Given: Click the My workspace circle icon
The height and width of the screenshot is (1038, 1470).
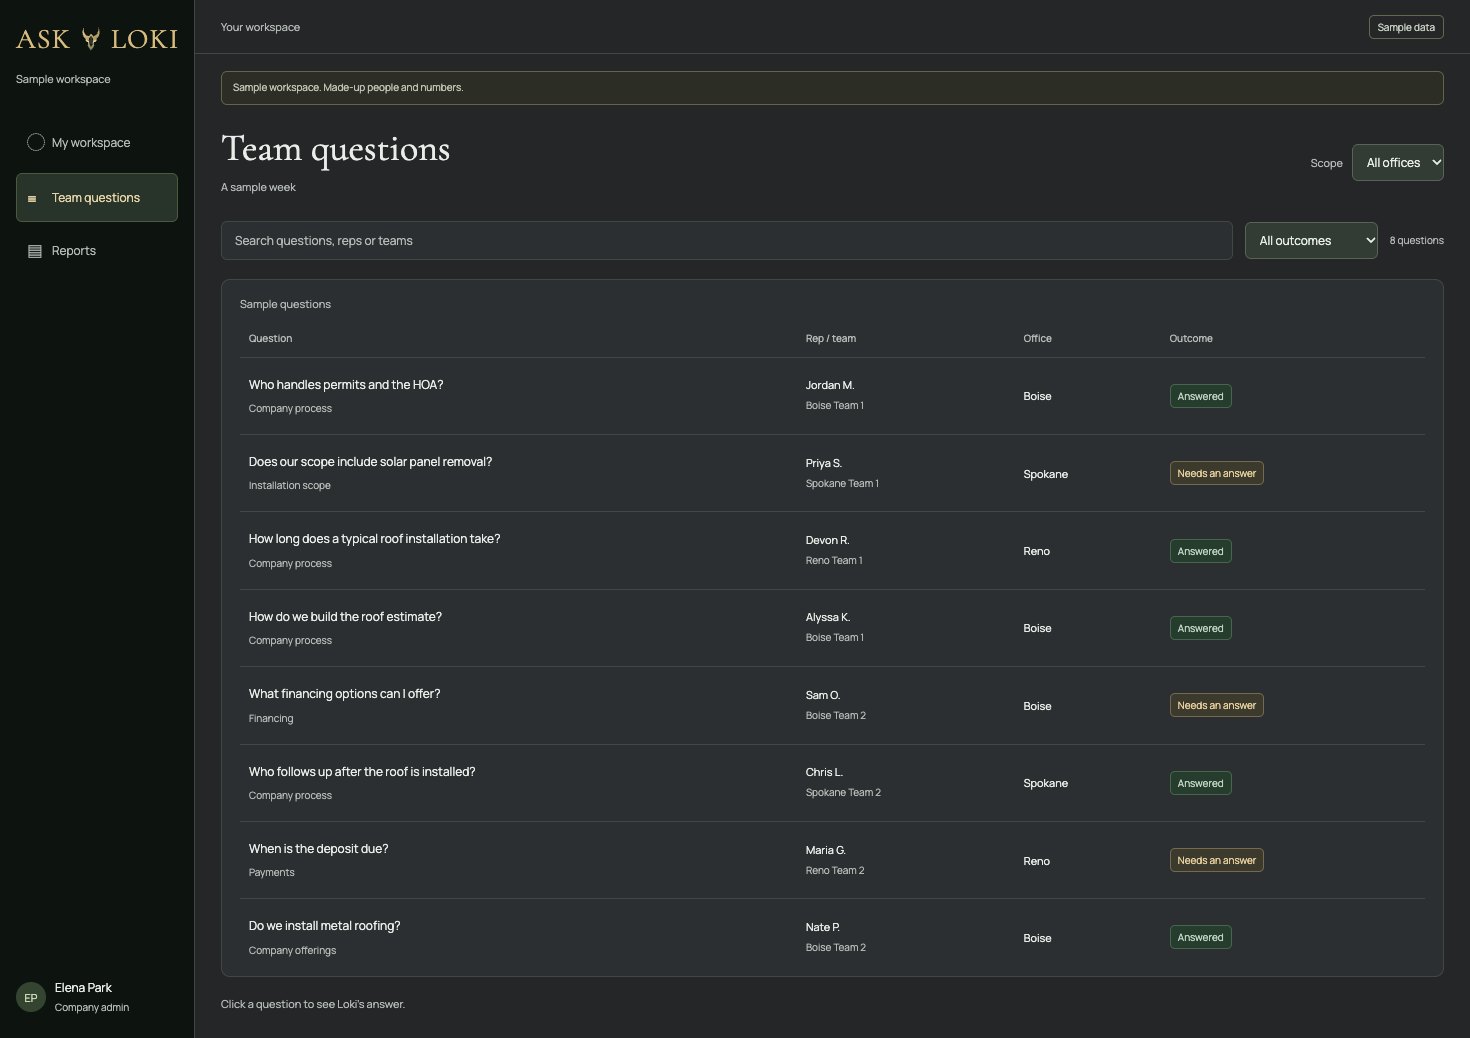Looking at the screenshot, I should (x=36, y=142).
